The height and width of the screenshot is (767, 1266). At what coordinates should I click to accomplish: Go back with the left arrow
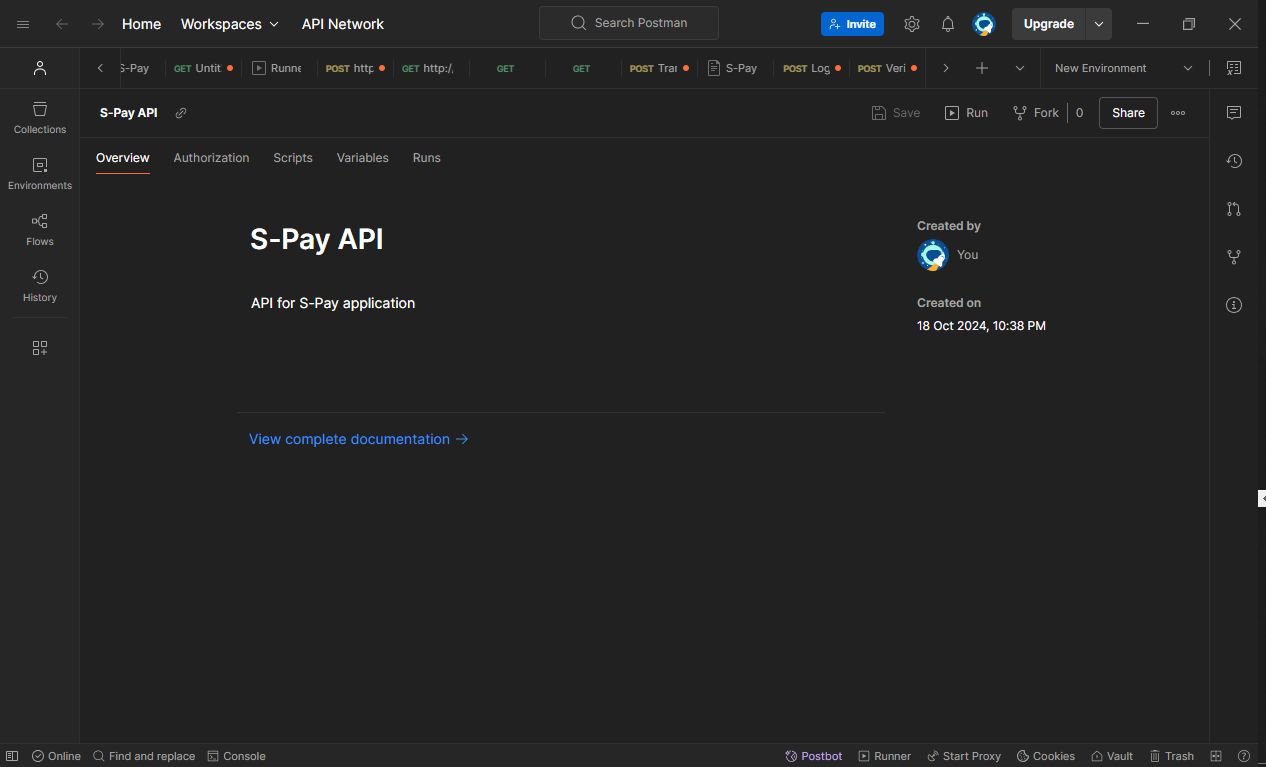tap(62, 24)
